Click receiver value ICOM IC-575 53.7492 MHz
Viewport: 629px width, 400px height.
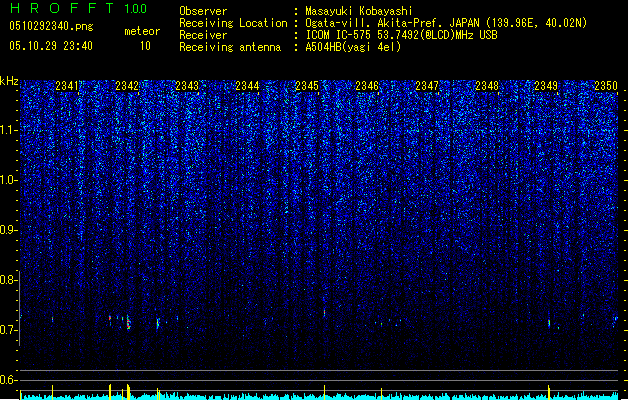pyautogui.click(x=401, y=35)
